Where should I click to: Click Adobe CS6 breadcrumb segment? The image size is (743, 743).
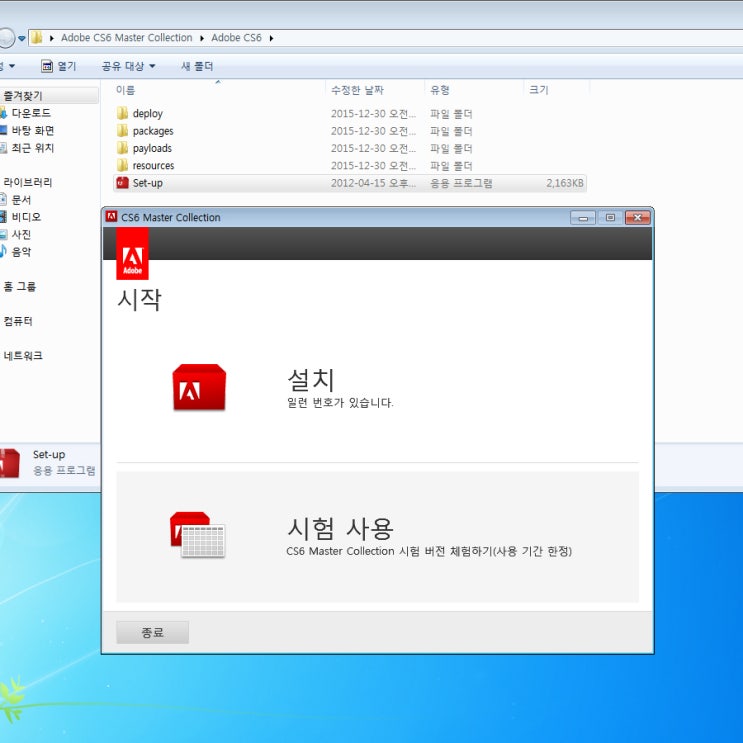236,37
